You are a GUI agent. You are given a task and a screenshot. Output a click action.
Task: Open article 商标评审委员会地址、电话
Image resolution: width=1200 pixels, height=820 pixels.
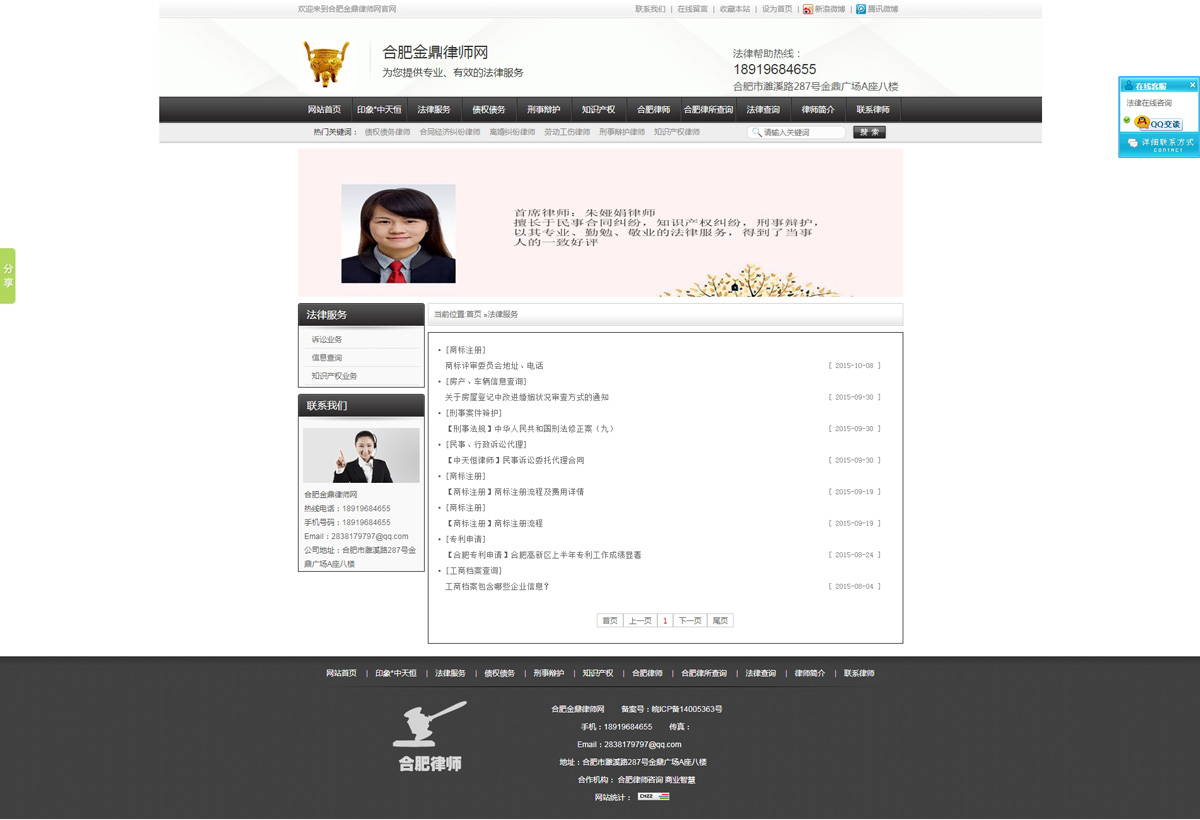494,366
